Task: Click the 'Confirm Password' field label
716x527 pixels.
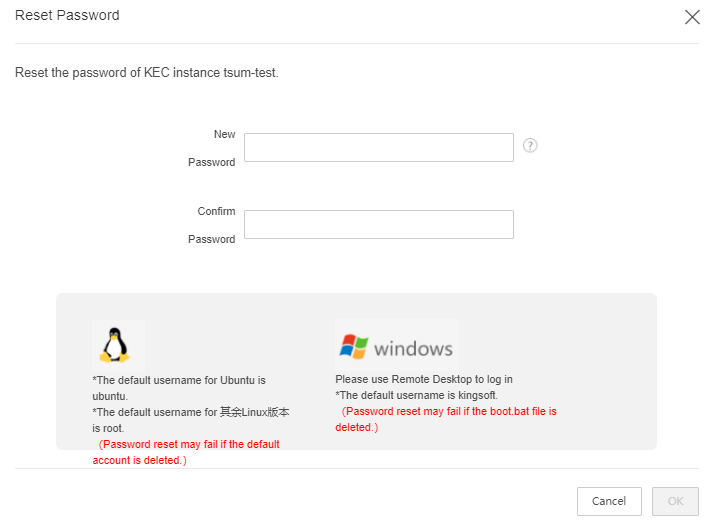Action: pyautogui.click(x=212, y=225)
